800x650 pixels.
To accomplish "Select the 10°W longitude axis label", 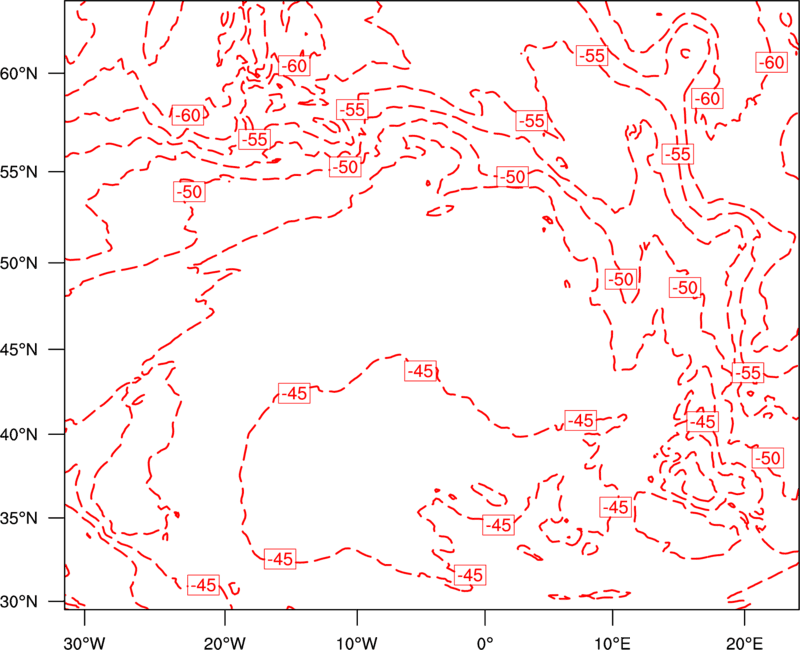I will click(357, 643).
